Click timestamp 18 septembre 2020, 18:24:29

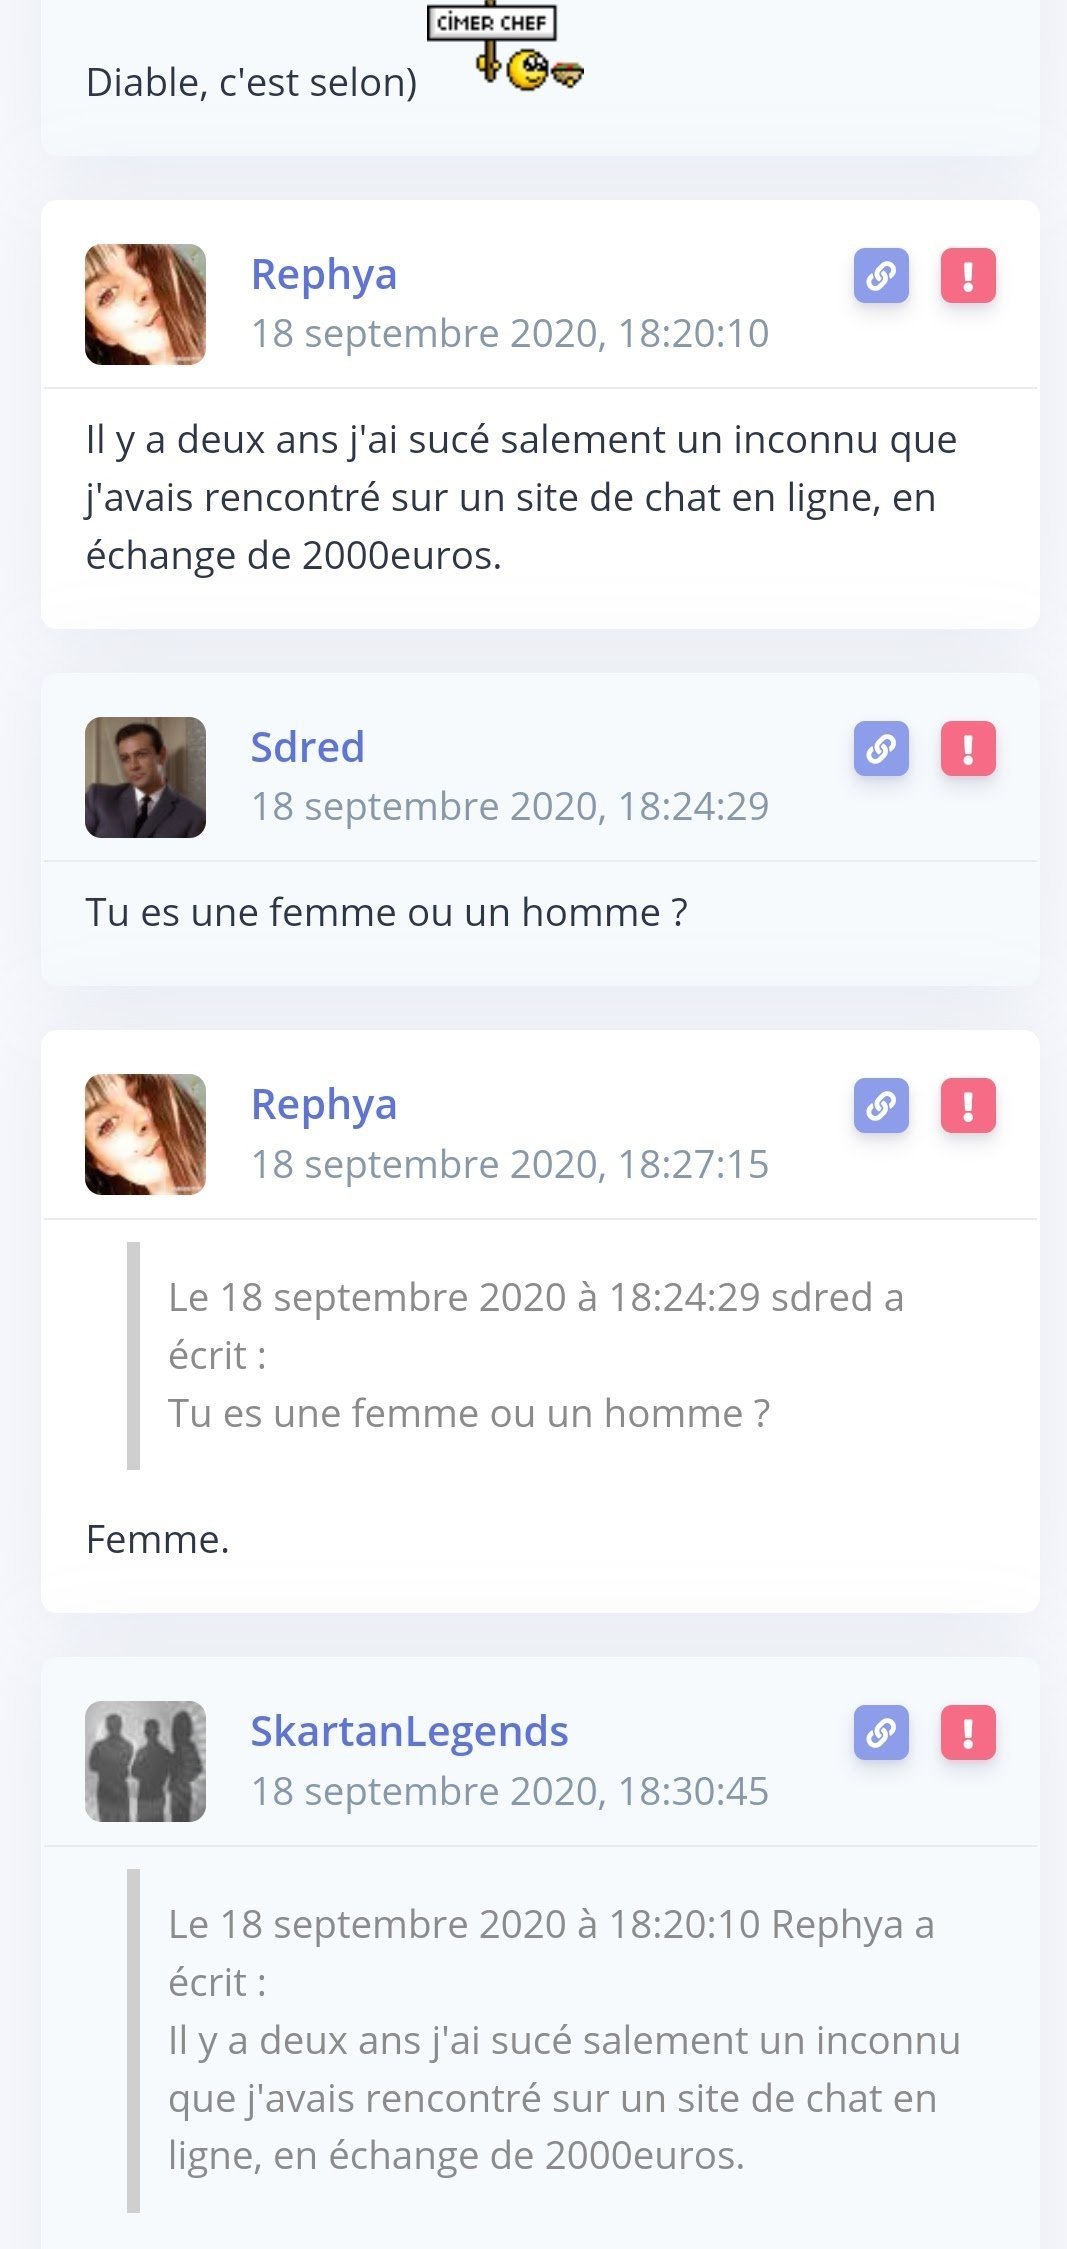(510, 806)
